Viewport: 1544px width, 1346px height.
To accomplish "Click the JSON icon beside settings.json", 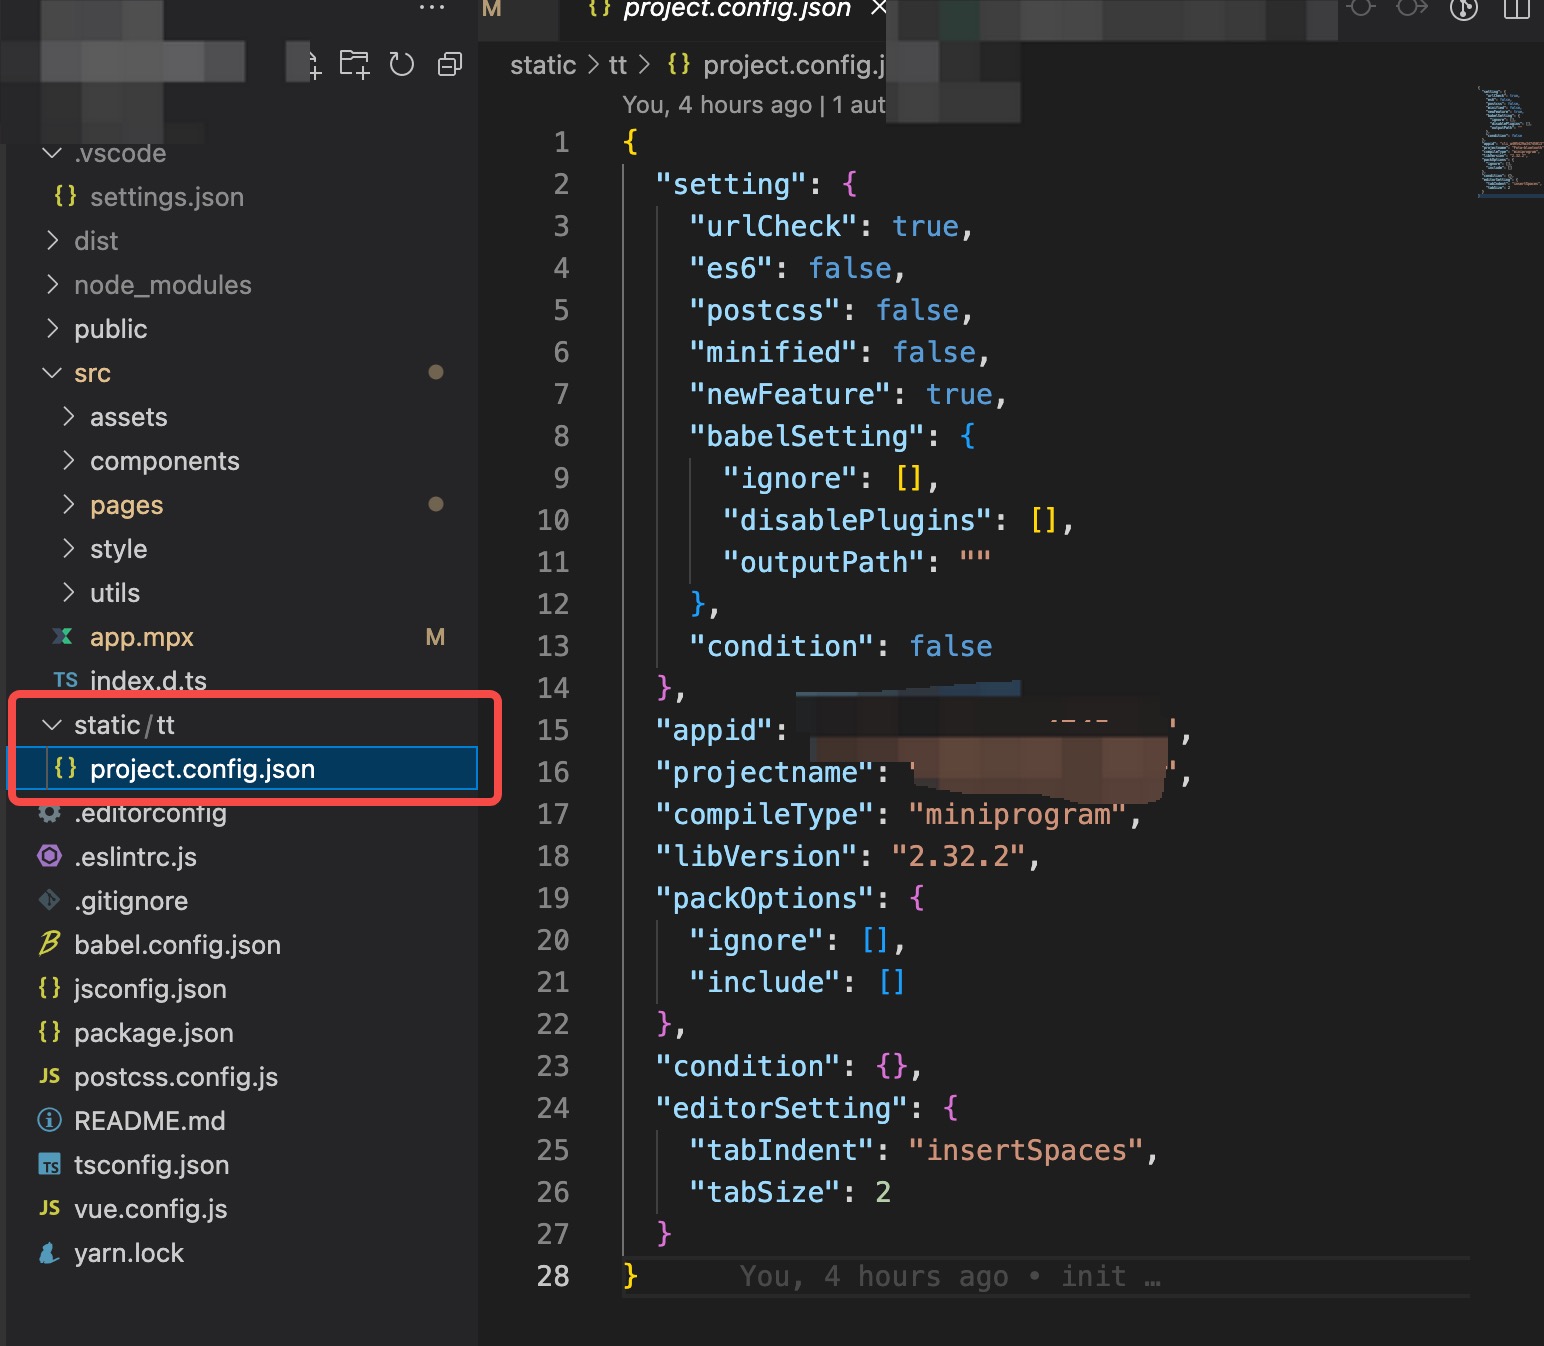I will coord(65,196).
